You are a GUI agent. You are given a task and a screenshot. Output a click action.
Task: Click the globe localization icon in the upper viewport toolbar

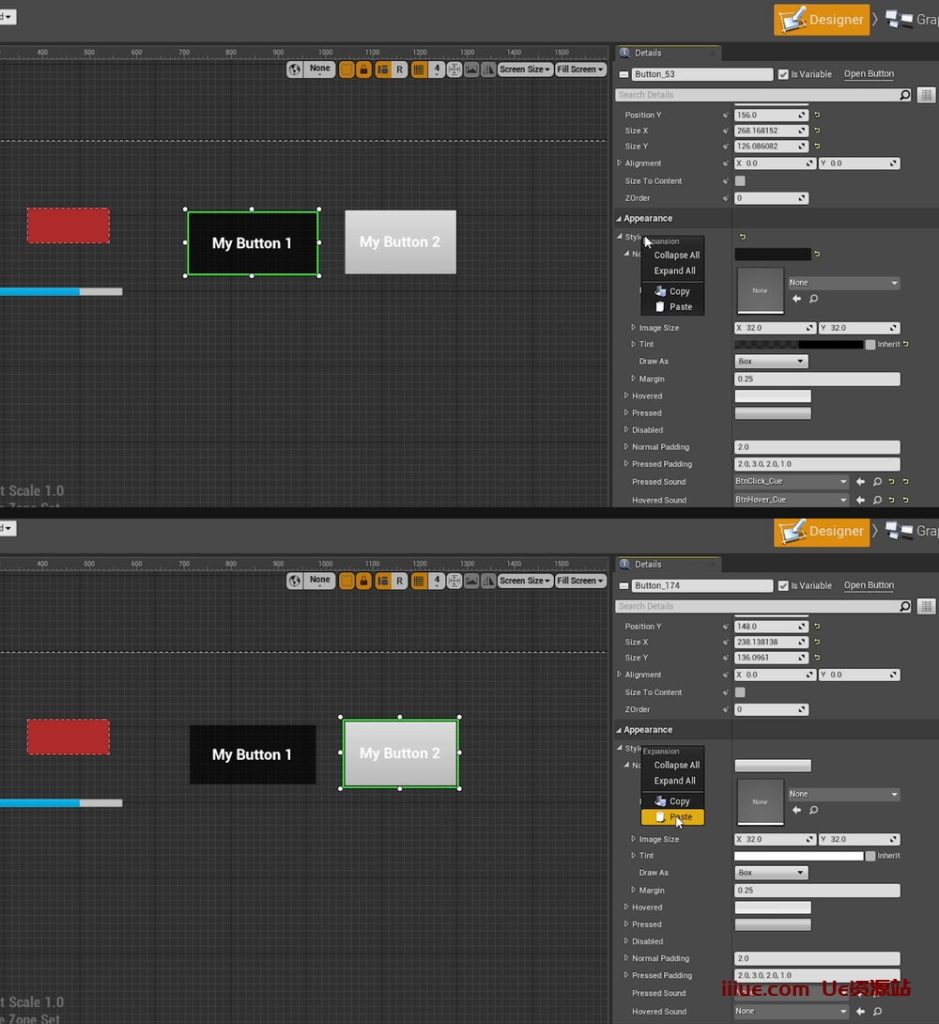pyautogui.click(x=294, y=69)
